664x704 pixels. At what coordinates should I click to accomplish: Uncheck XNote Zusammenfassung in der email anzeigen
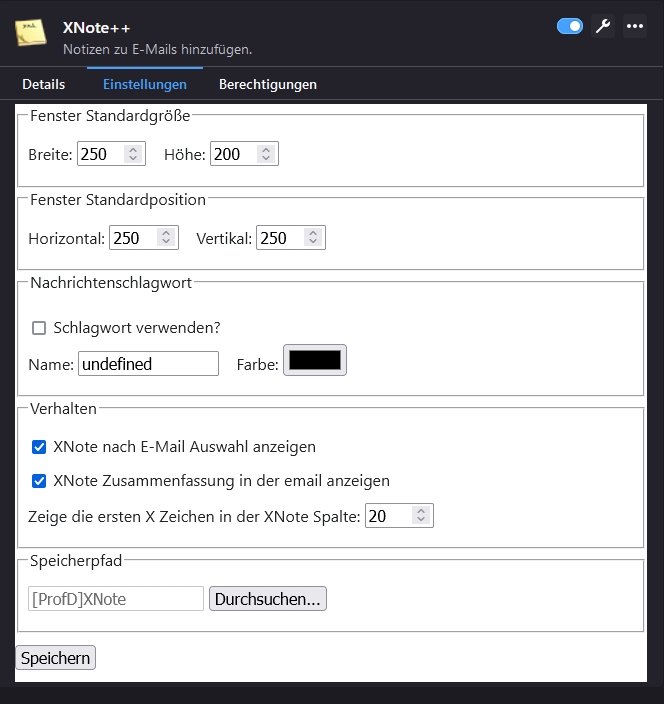(39, 481)
